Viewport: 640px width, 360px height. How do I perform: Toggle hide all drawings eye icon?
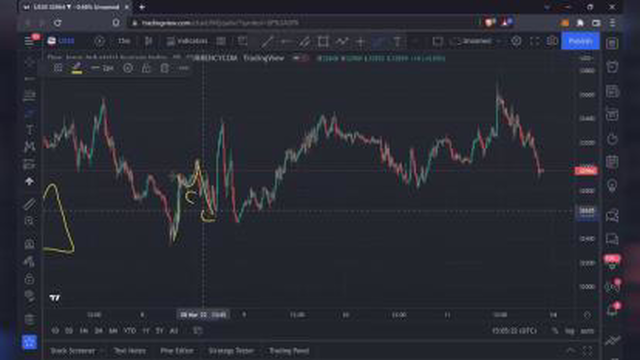[x=29, y=296]
